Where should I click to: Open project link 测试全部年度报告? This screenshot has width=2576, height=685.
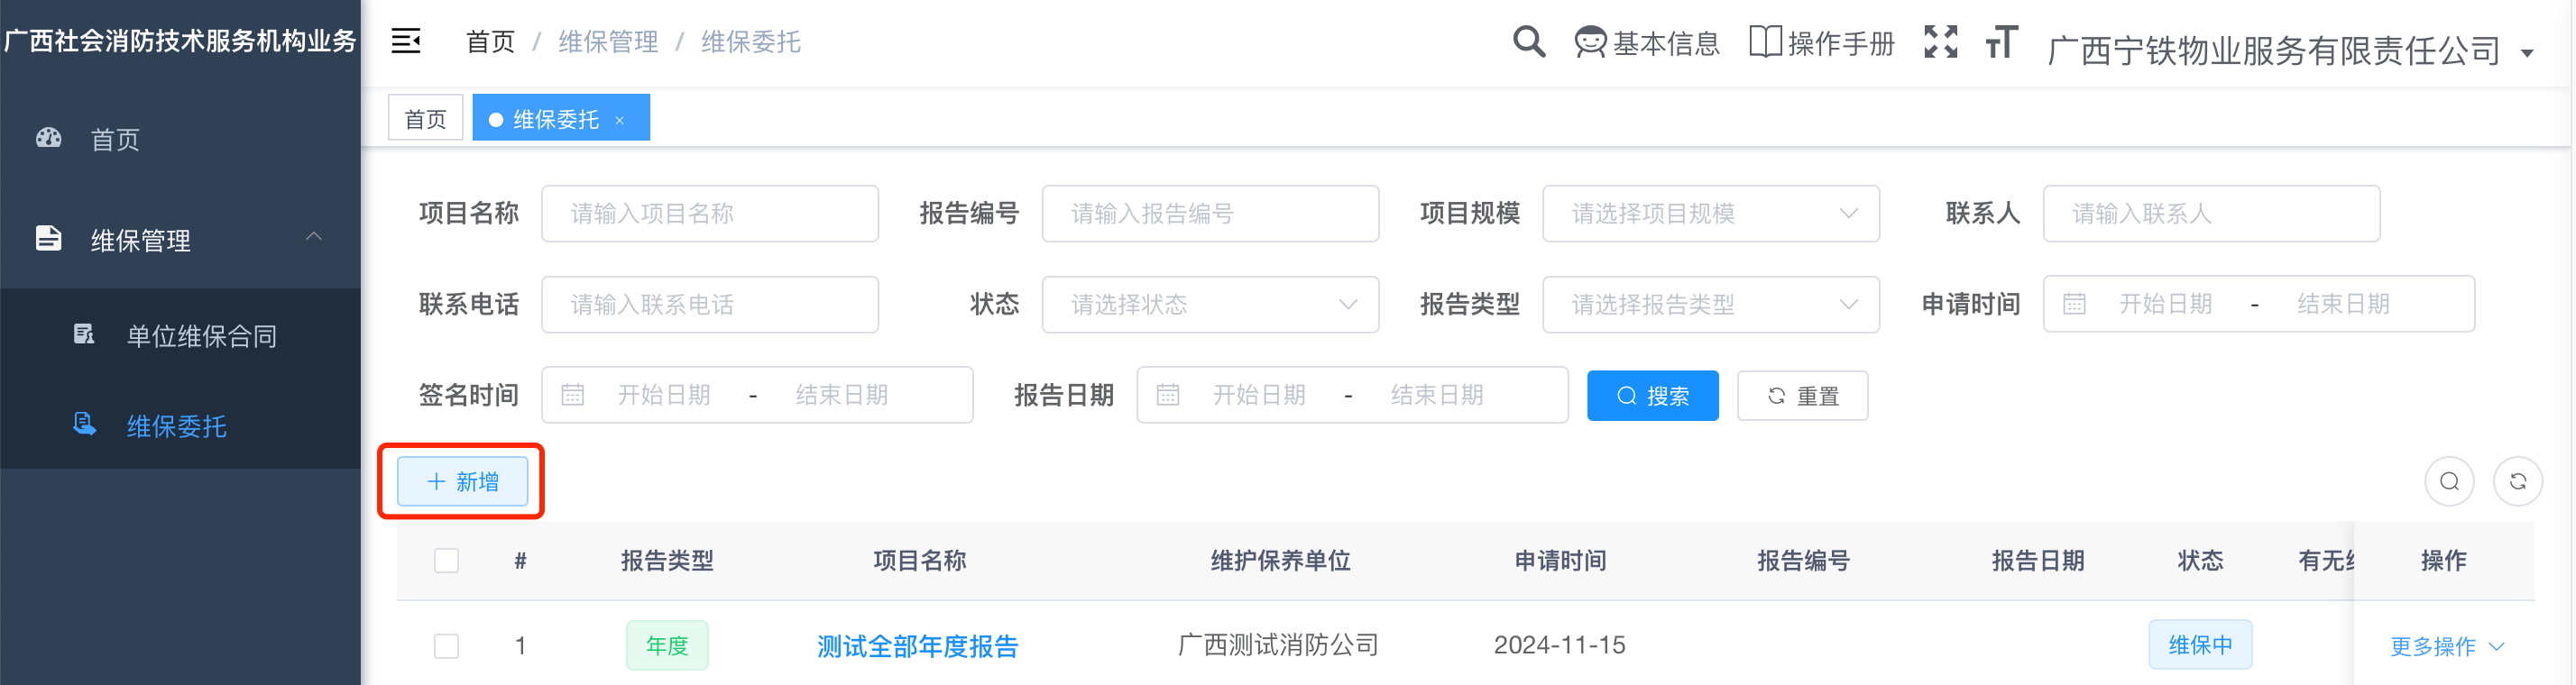(x=917, y=646)
